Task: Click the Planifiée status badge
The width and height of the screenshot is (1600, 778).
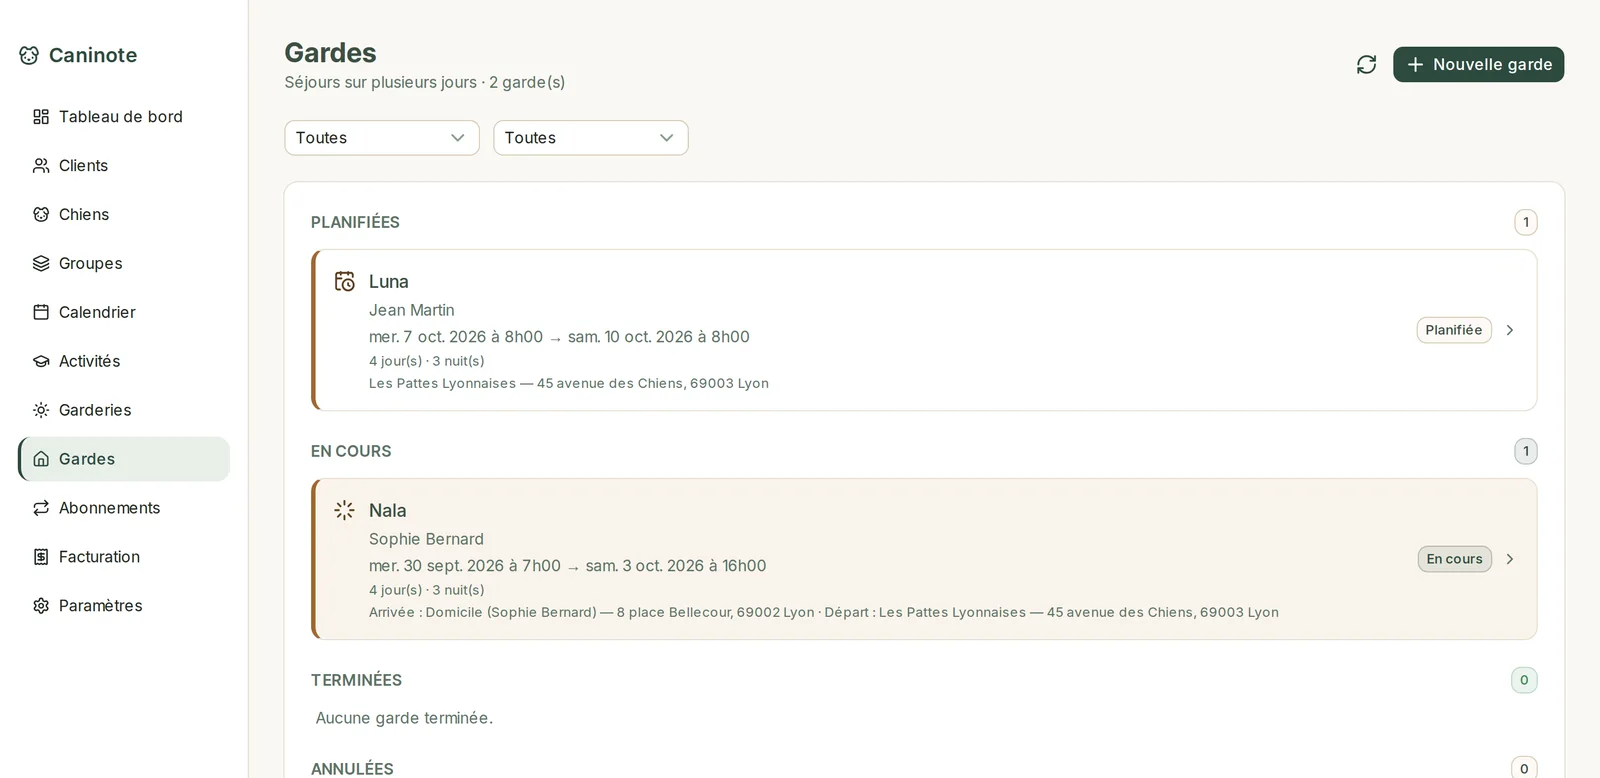Action: coord(1454,330)
